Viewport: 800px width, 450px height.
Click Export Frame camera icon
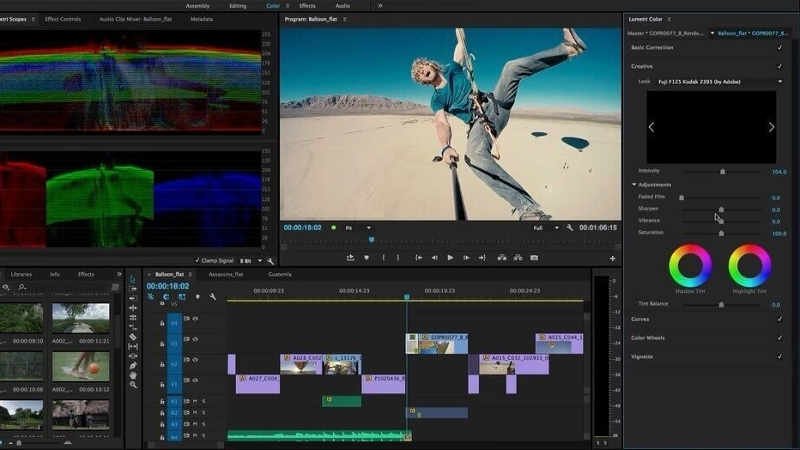(x=534, y=258)
